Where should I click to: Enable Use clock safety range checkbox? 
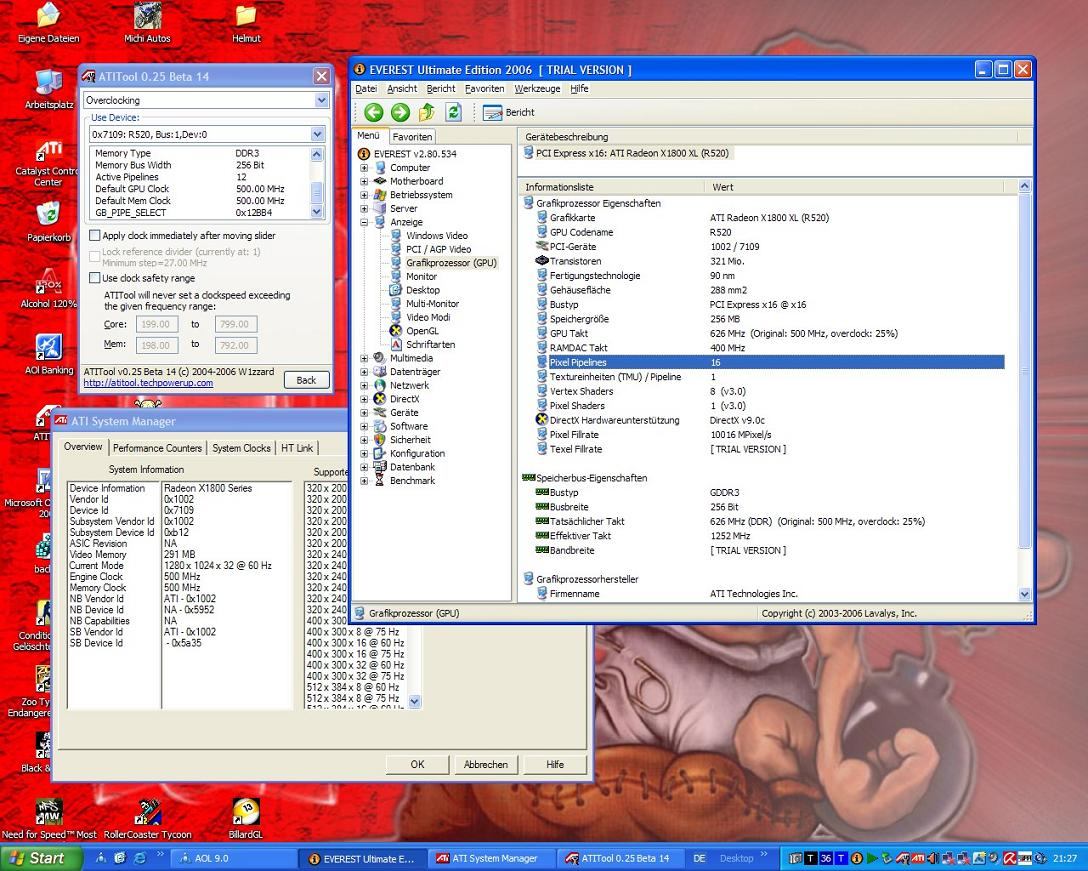pyautogui.click(x=95, y=278)
